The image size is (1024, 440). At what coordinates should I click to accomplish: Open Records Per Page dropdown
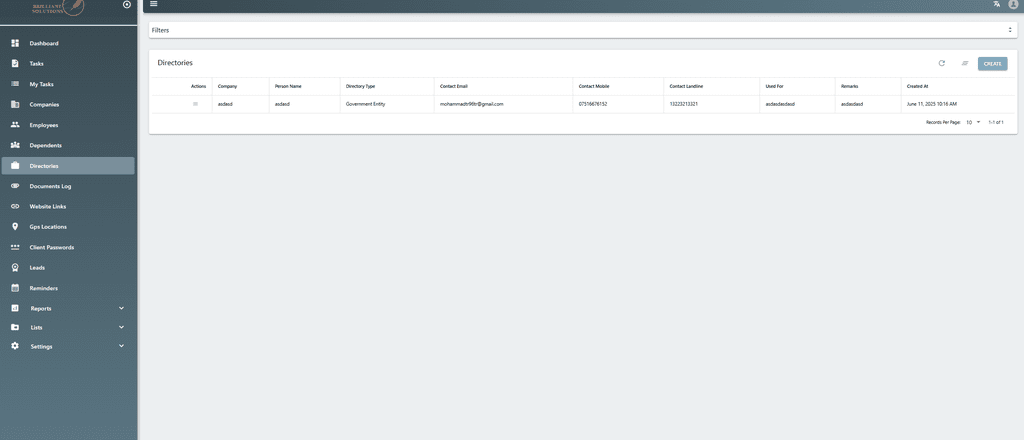pyautogui.click(x=974, y=122)
